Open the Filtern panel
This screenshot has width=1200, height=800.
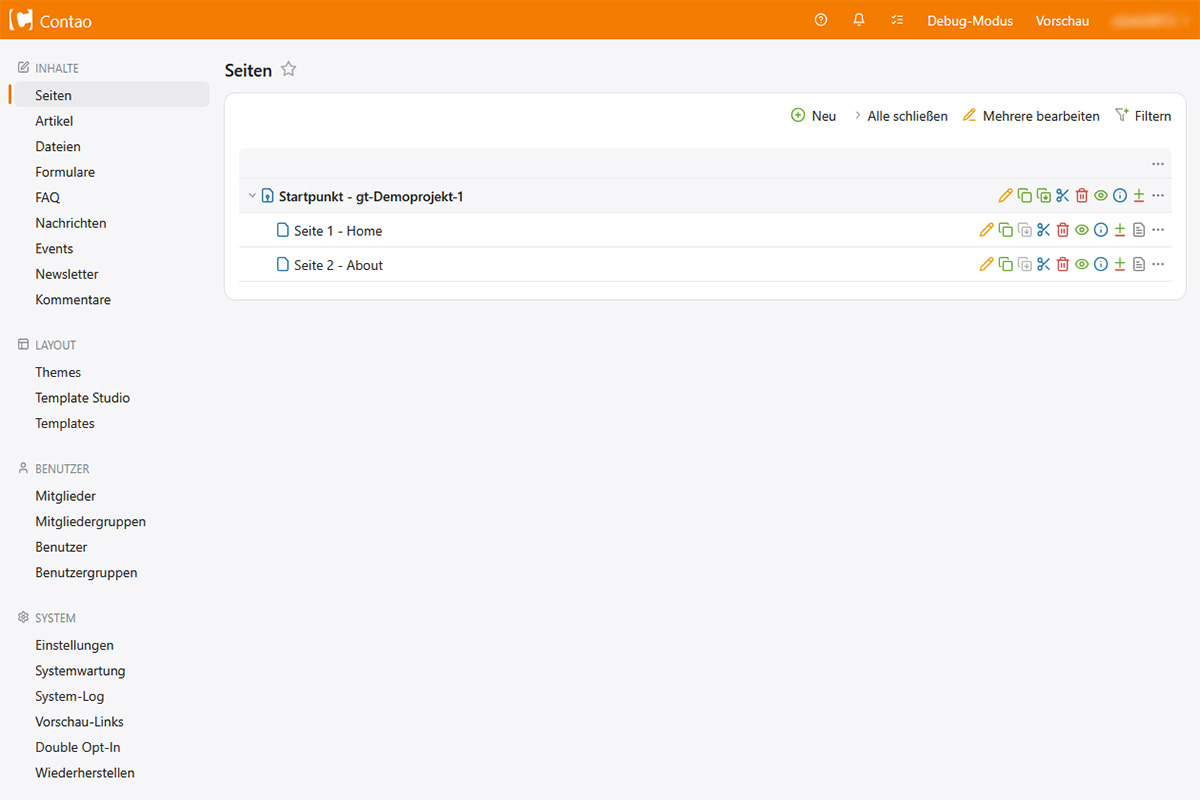point(1143,116)
